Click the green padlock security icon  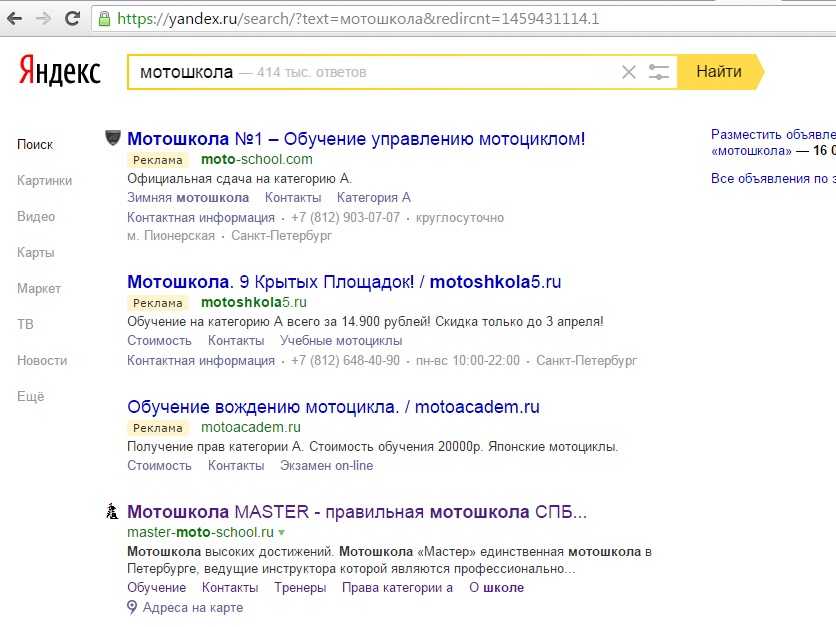point(105,19)
